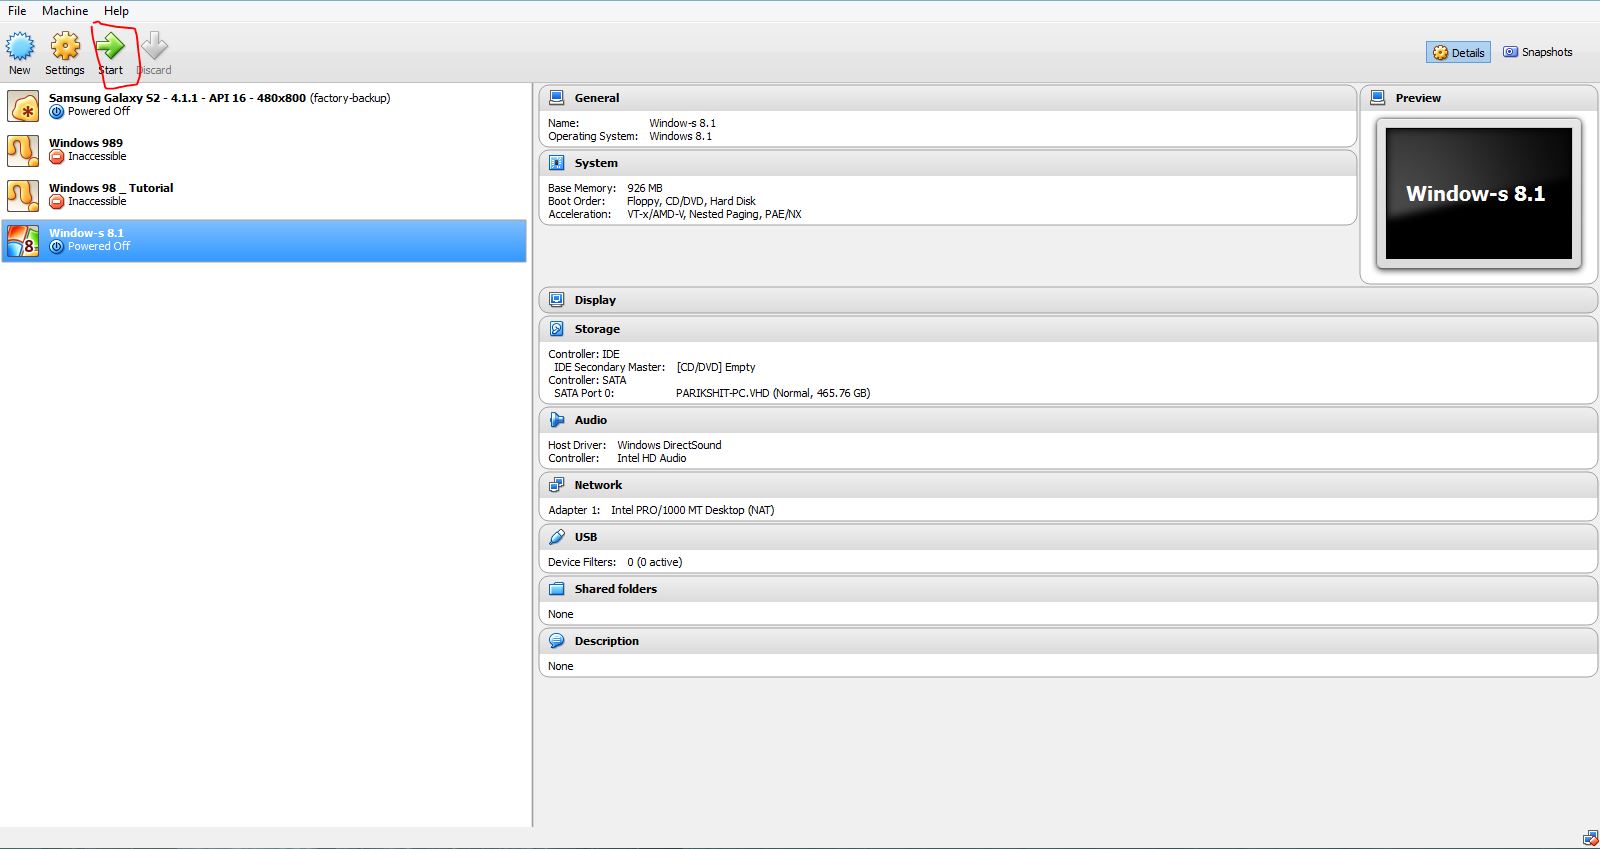The width and height of the screenshot is (1600, 849).
Task: Click the Shared folders section icon
Action: pos(557,589)
